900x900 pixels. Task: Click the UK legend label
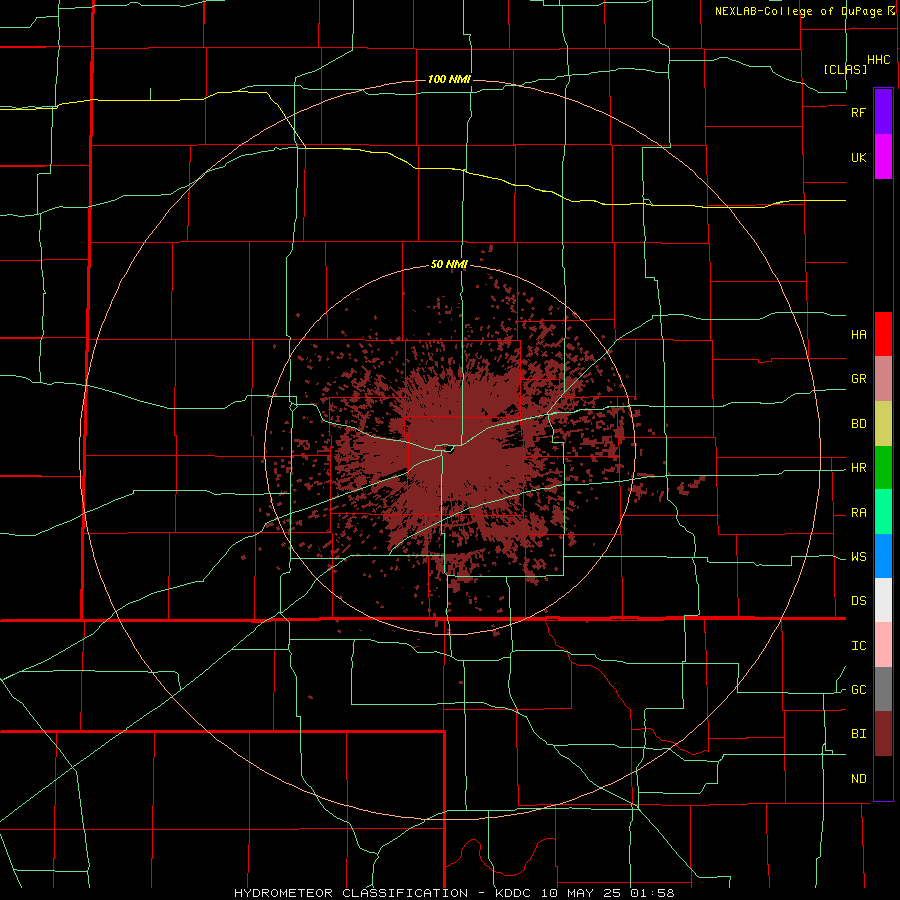(x=858, y=157)
